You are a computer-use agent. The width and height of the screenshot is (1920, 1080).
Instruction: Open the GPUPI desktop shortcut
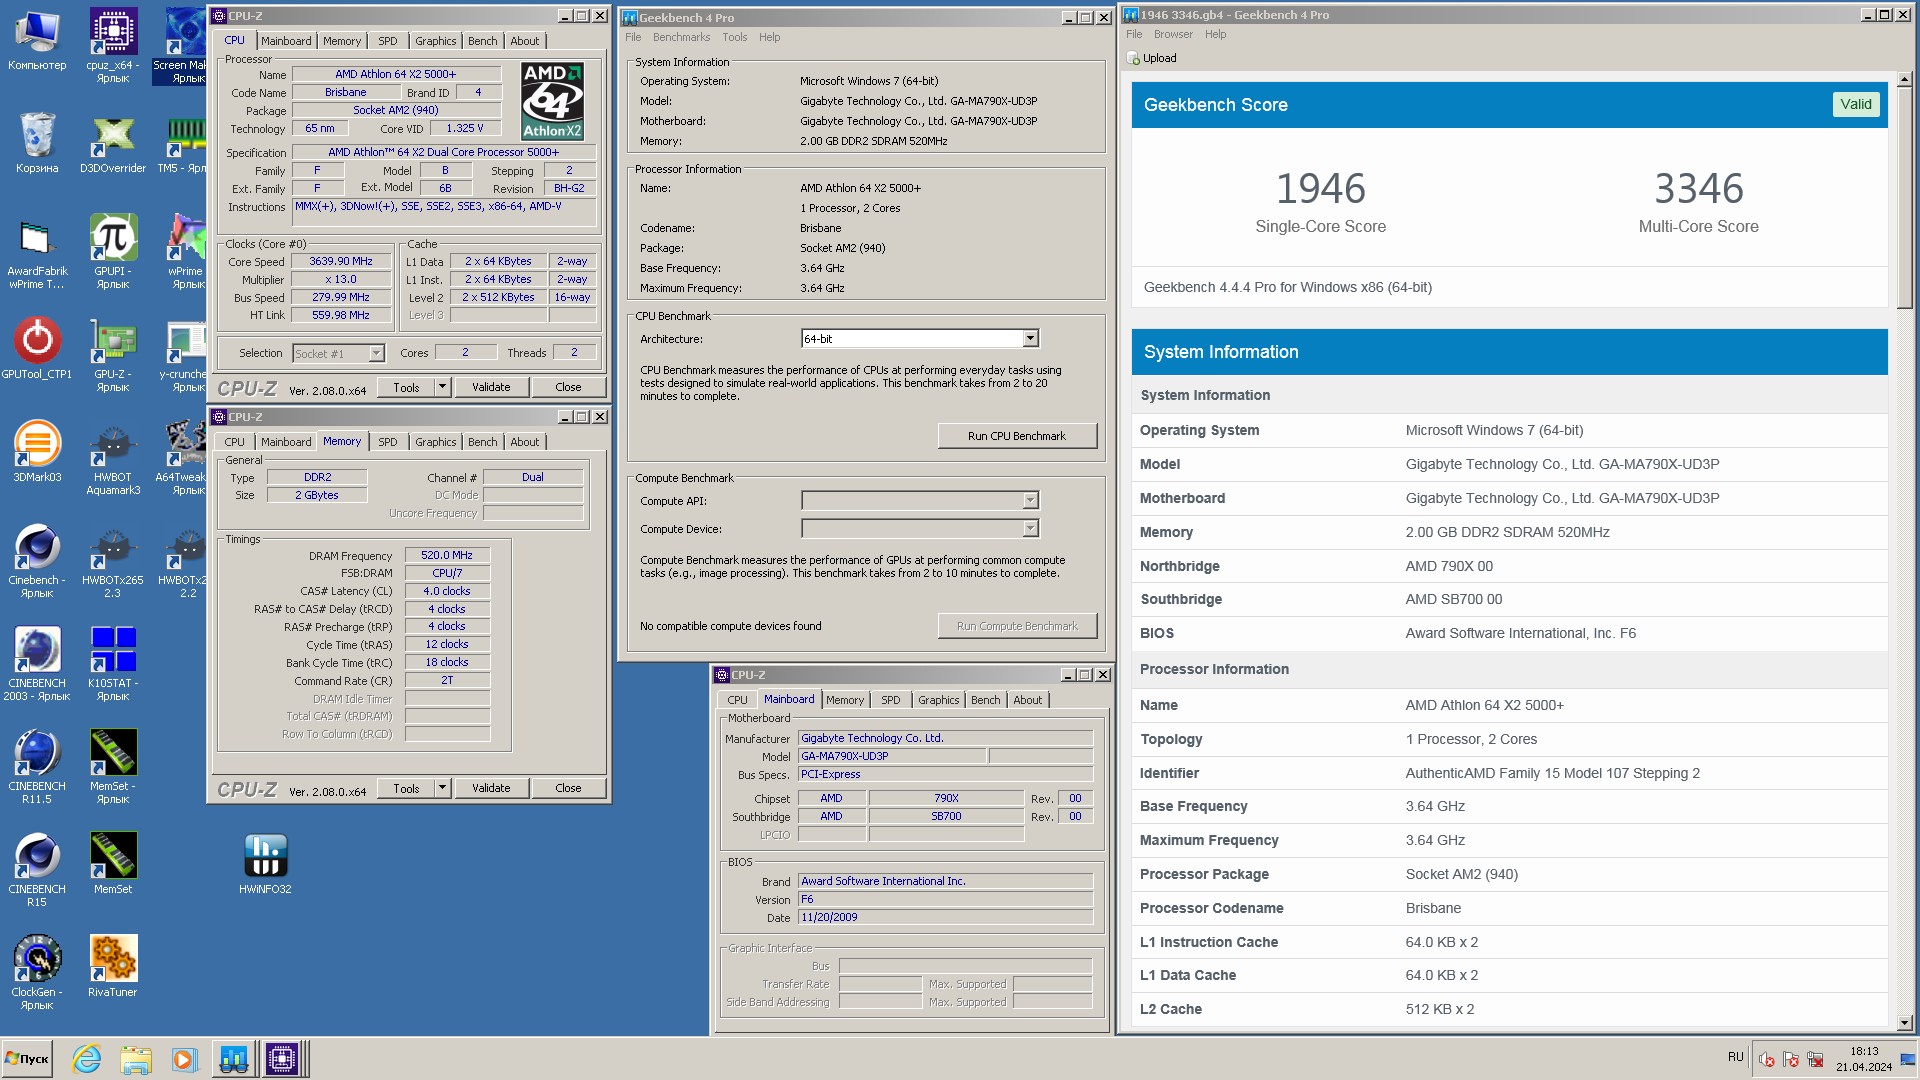tap(113, 252)
